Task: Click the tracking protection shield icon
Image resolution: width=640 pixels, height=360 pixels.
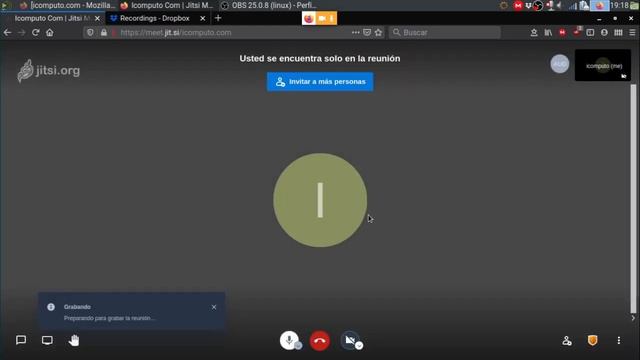Action: 90,33
